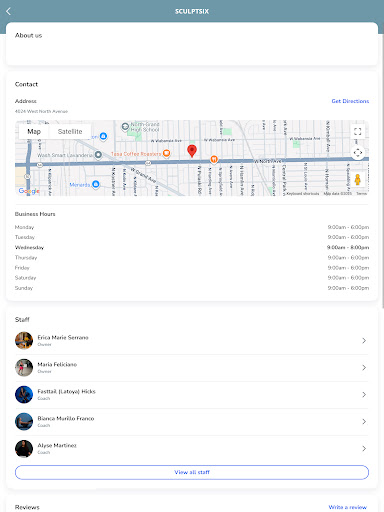Viewport: 384px width, 512px height.
Task: Select the Street View pegman
Action: coord(358,180)
